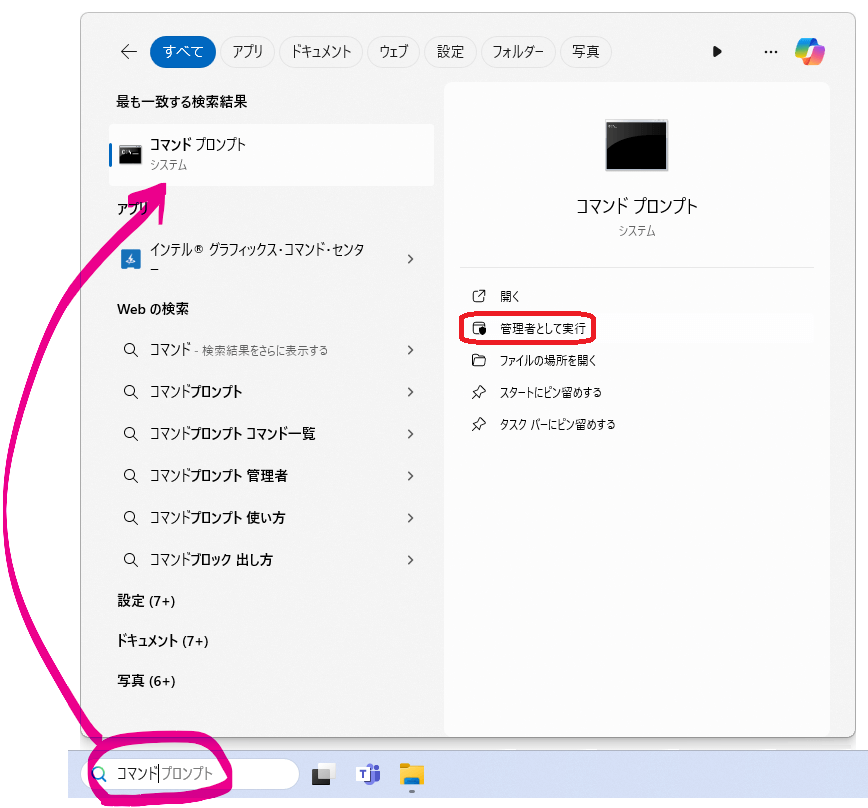The width and height of the screenshot is (868, 808).
Task: Click the three-dots more options icon
Action: (x=770, y=52)
